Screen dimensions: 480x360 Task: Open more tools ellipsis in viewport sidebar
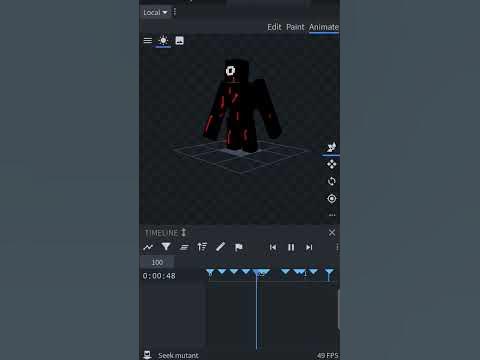pos(332,215)
